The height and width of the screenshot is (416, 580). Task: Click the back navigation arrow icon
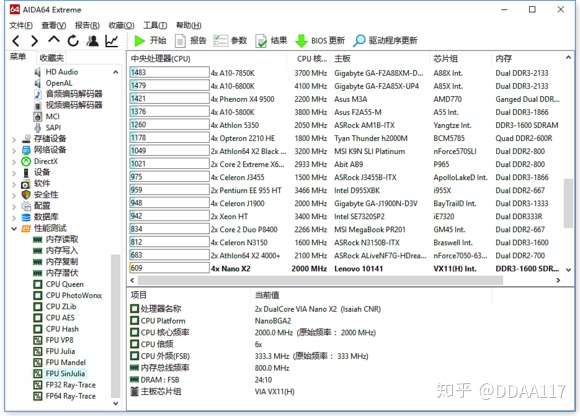16,41
